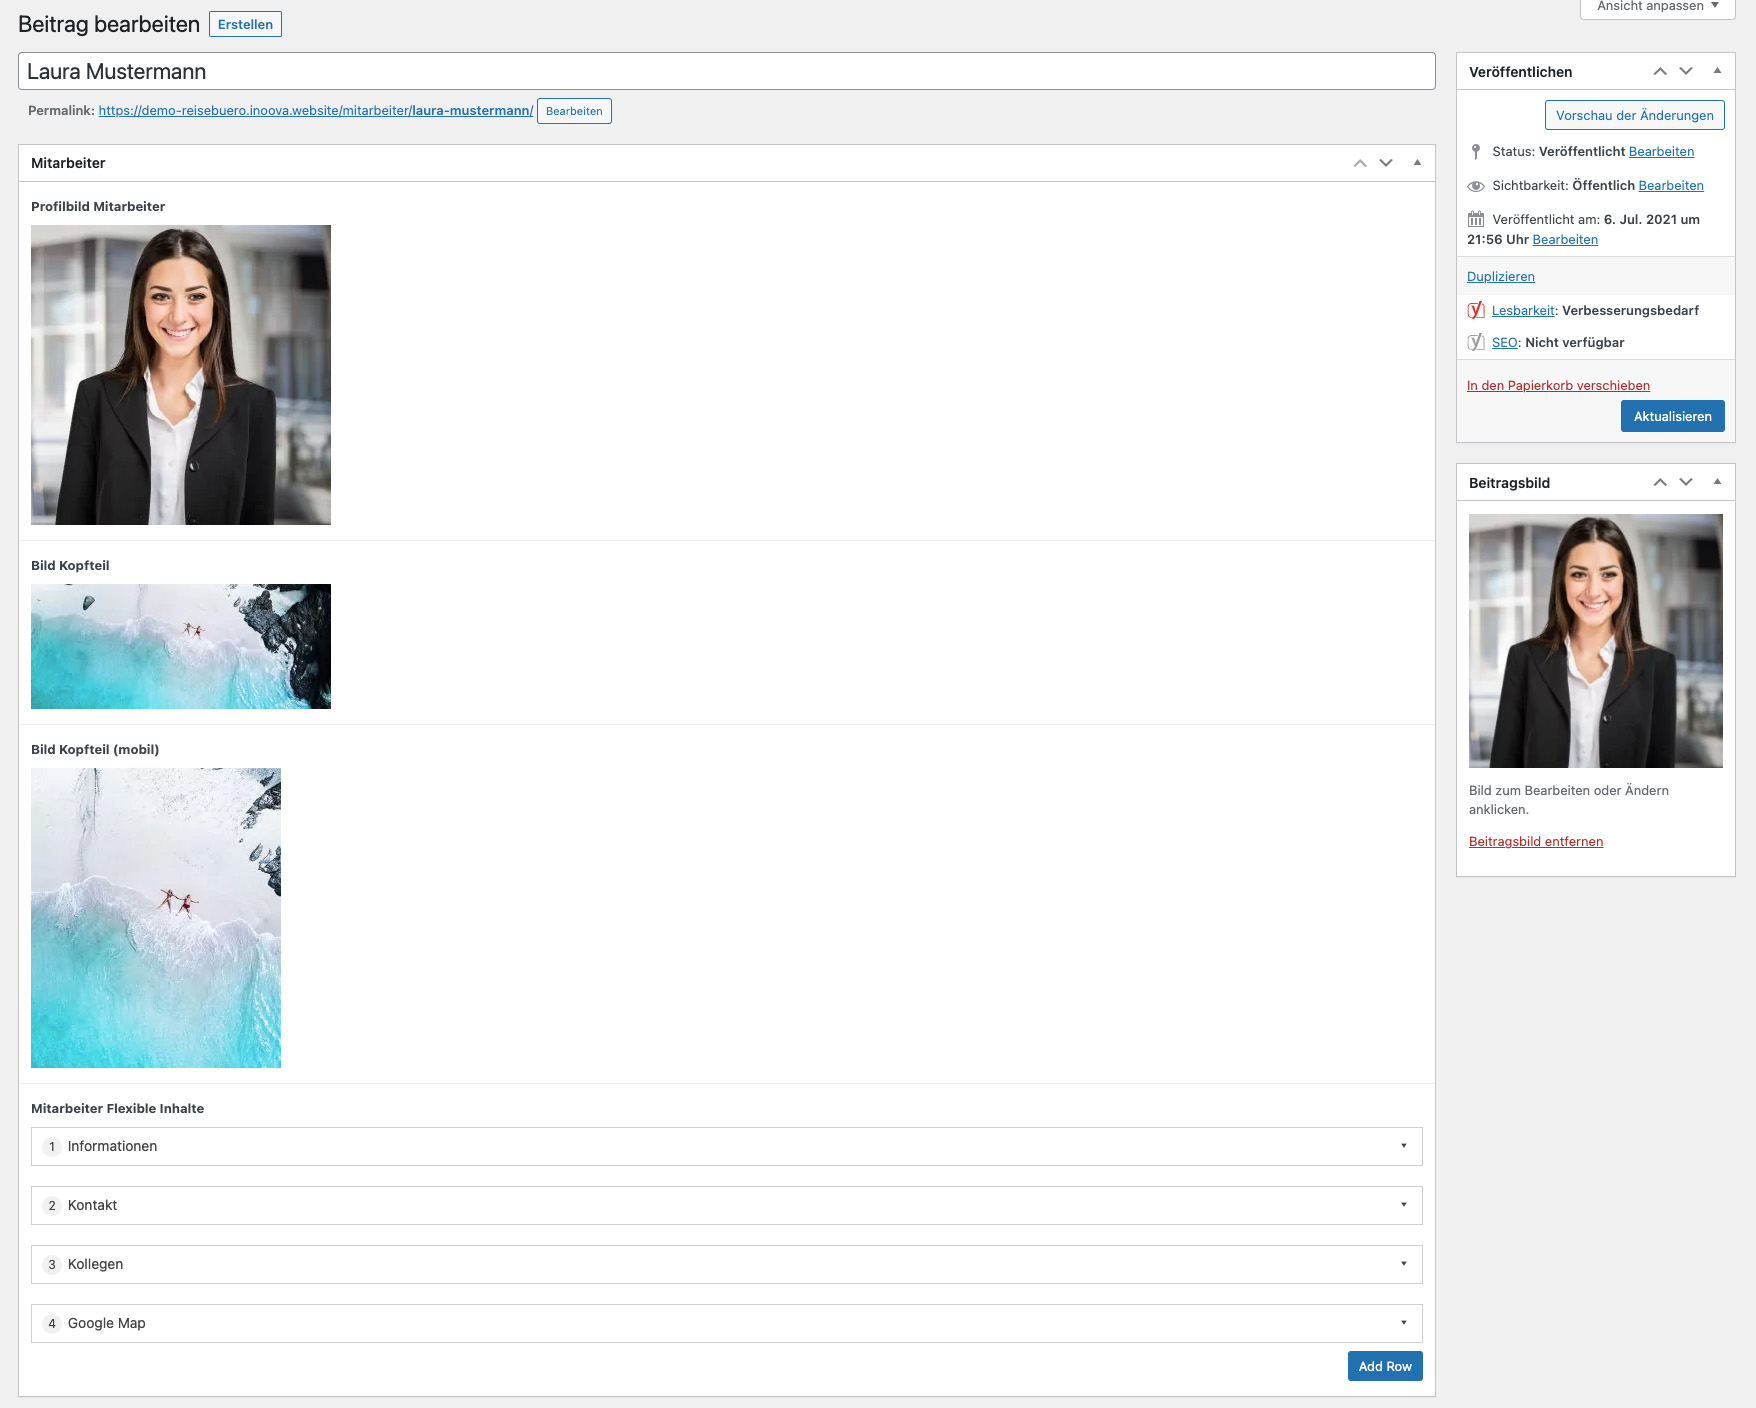Collapse the Beitragsbild box
This screenshot has width=1756, height=1408.
(x=1717, y=482)
